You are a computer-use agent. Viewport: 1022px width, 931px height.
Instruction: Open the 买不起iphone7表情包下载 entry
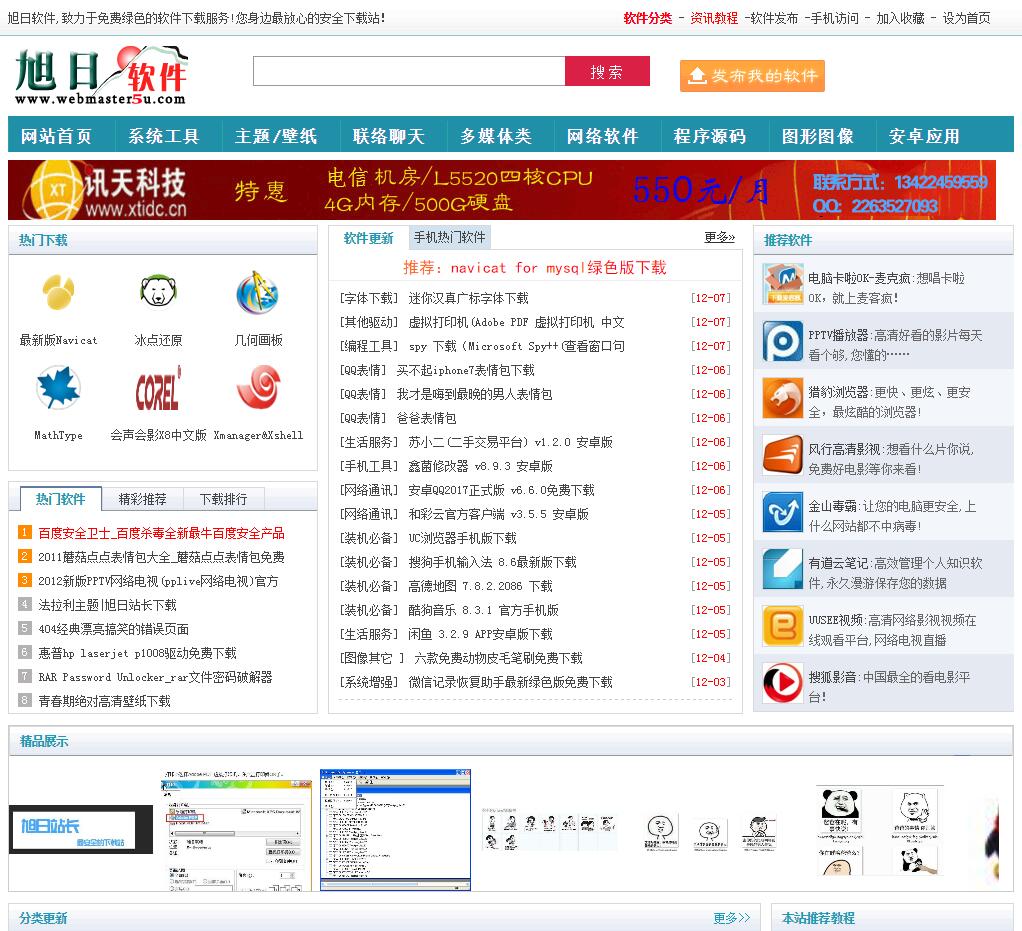pos(465,370)
